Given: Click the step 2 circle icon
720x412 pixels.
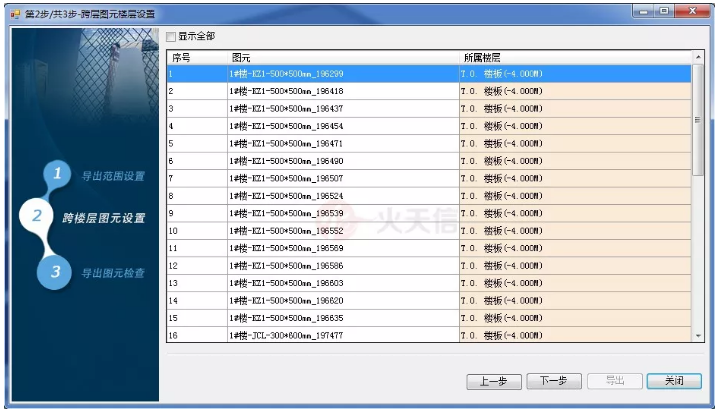Looking at the screenshot, I should [x=36, y=216].
